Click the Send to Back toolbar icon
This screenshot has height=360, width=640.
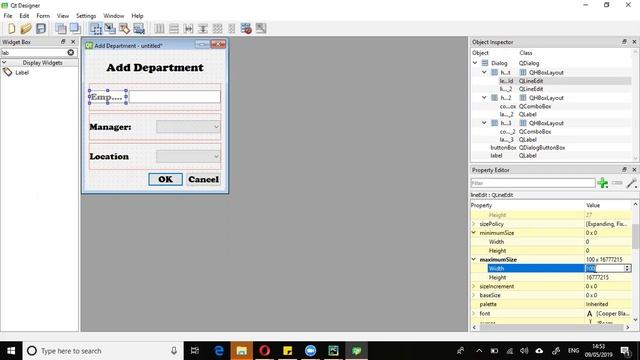coord(61,29)
